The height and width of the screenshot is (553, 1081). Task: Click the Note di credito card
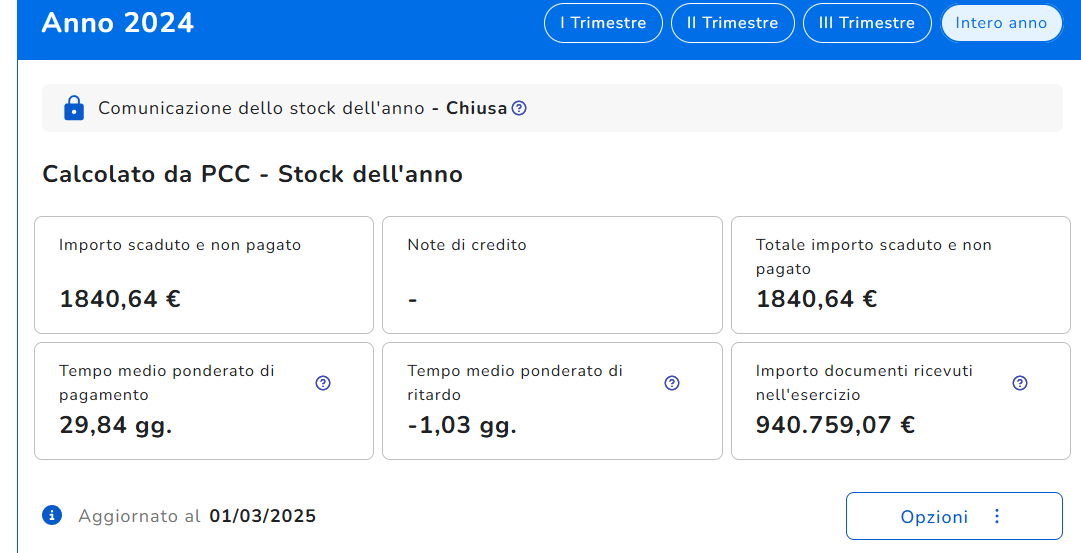point(552,275)
